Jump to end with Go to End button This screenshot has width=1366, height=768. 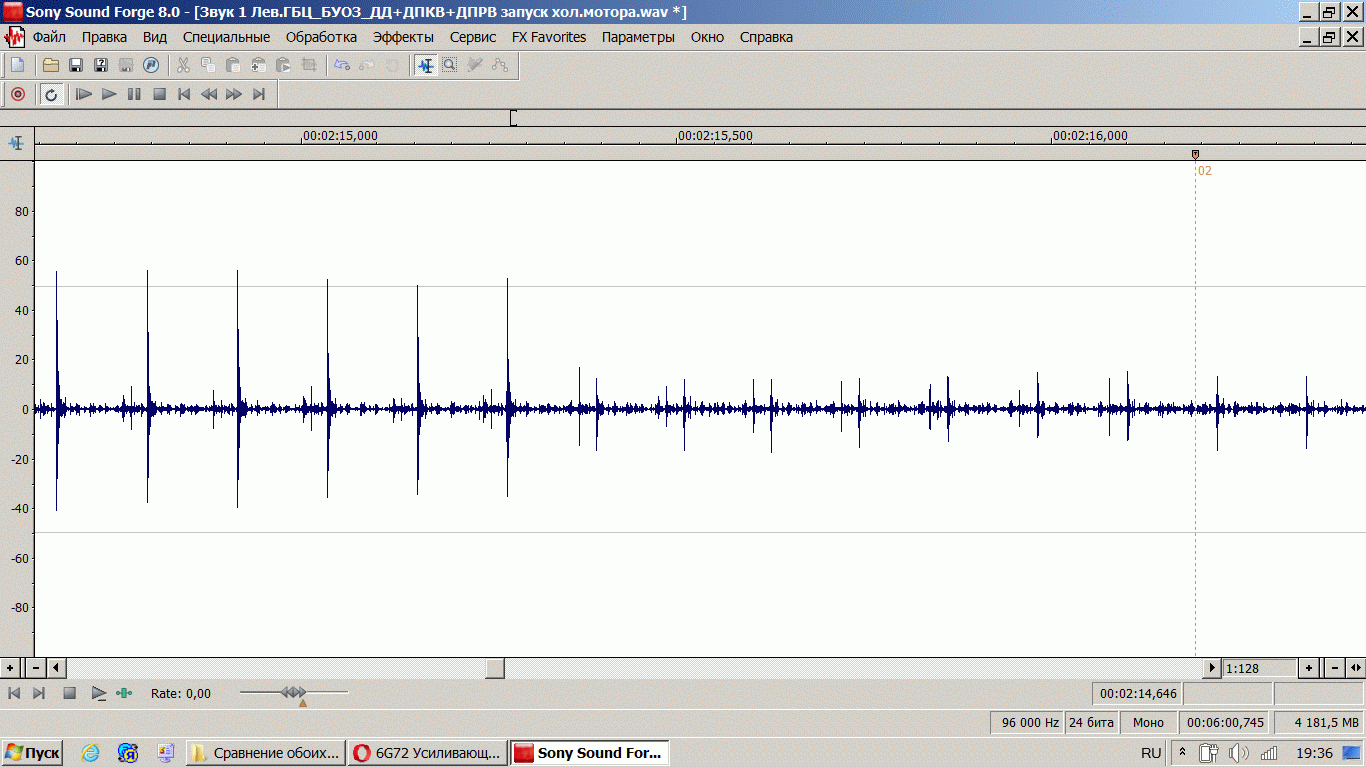(259, 94)
